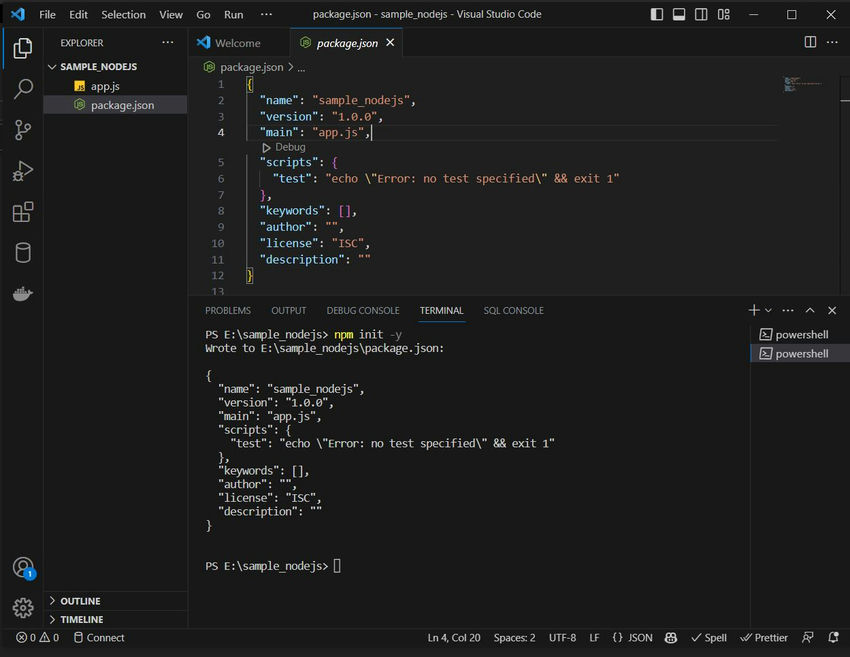Open the Search view in activity bar

click(23, 88)
